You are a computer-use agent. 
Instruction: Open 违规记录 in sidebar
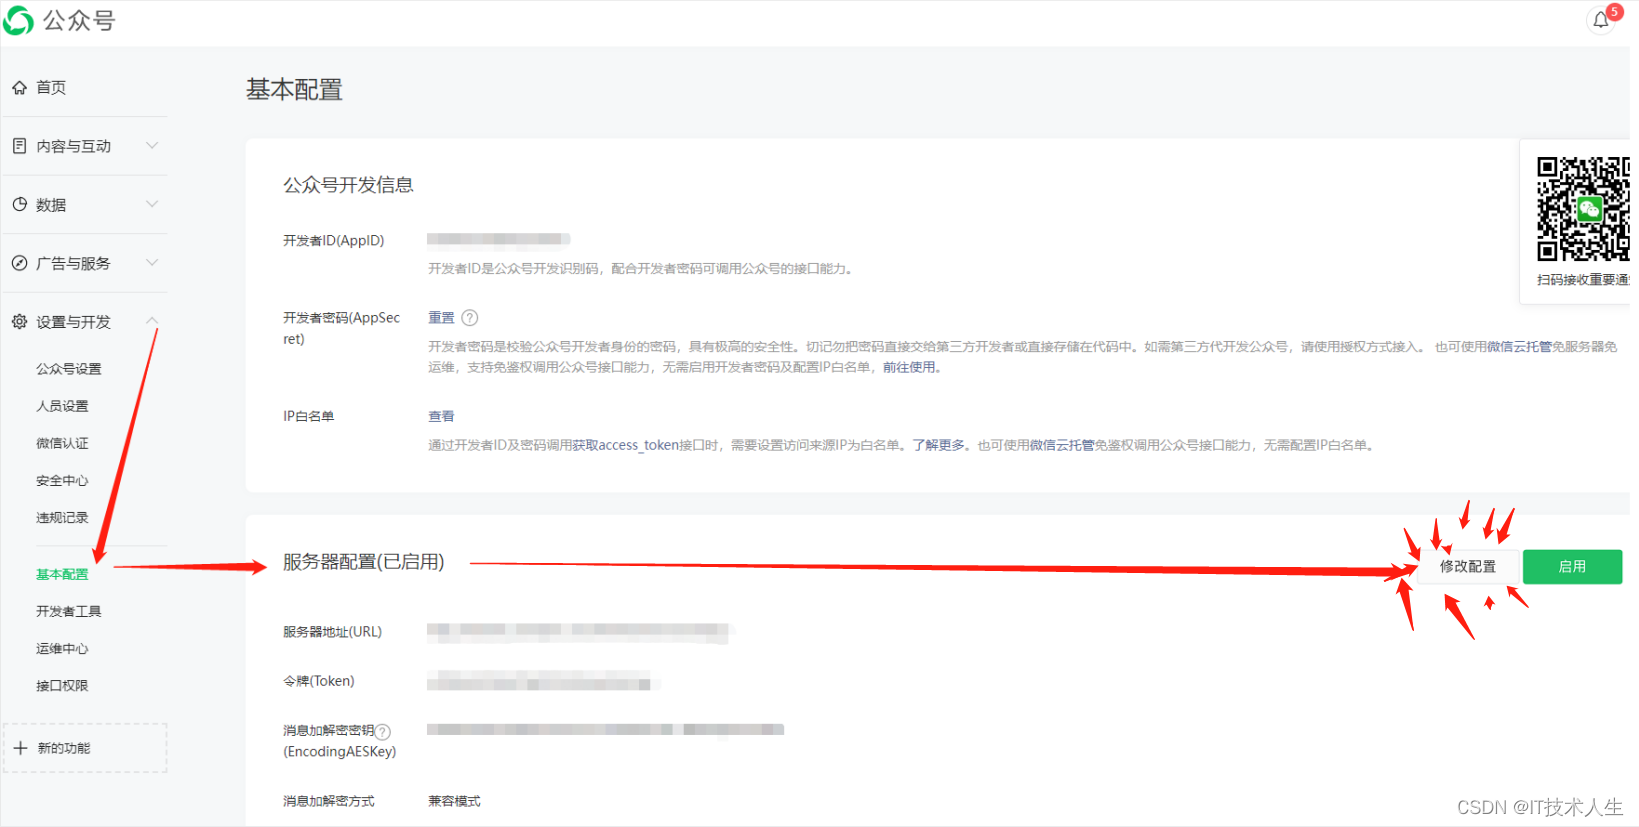point(62,518)
